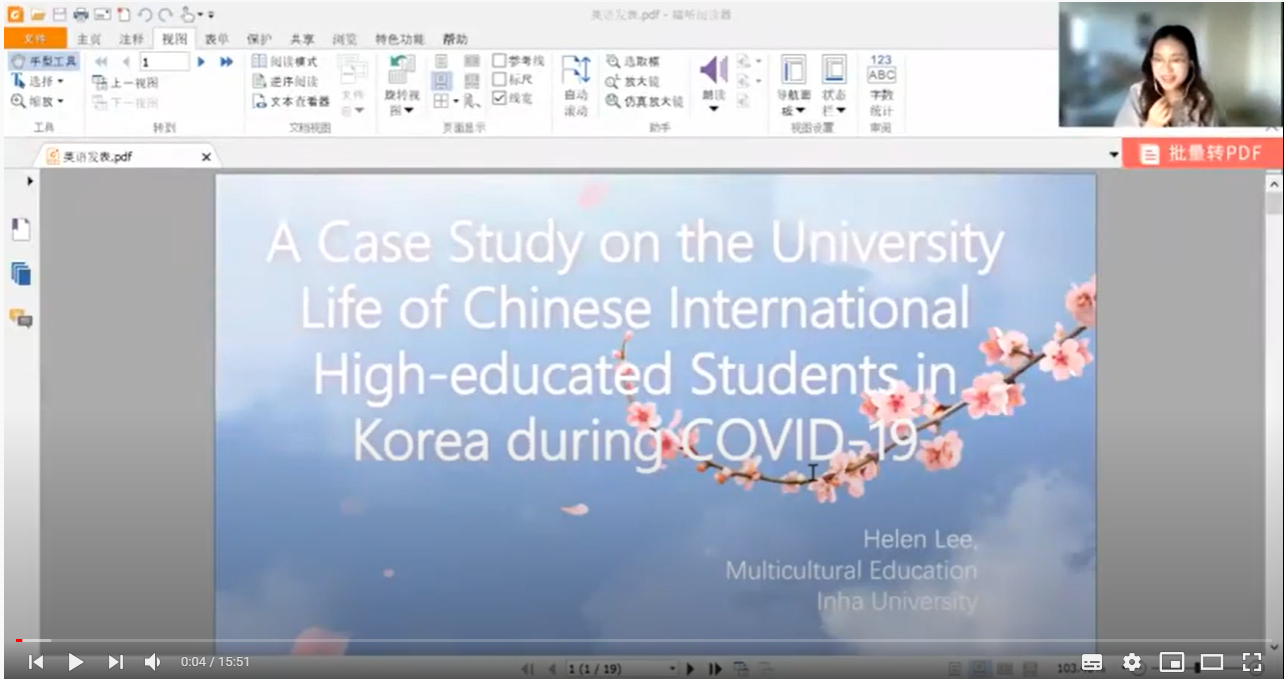
Task: Choose the Marquee (选取框) zoom tool
Action: [633, 61]
